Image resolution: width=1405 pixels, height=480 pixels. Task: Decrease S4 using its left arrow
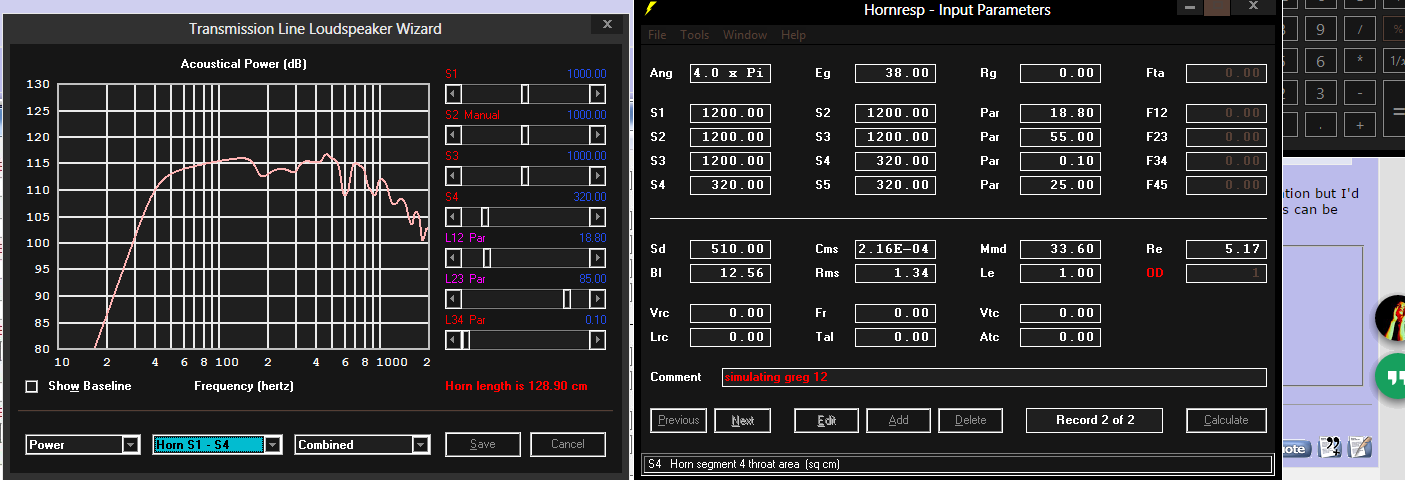(x=453, y=216)
